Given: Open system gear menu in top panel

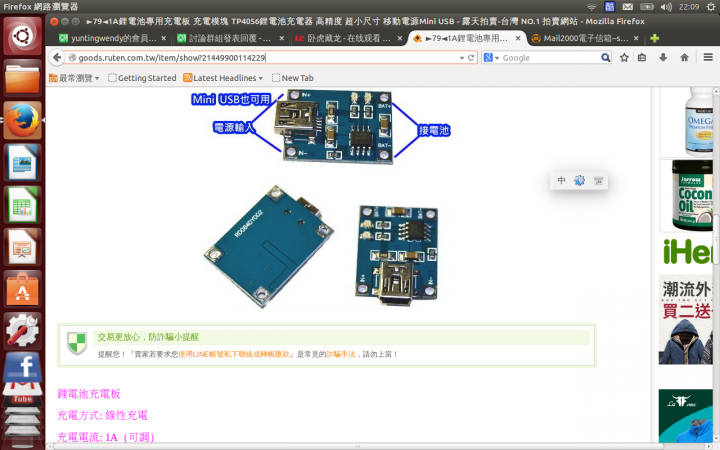Looking at the screenshot, I should [x=711, y=7].
